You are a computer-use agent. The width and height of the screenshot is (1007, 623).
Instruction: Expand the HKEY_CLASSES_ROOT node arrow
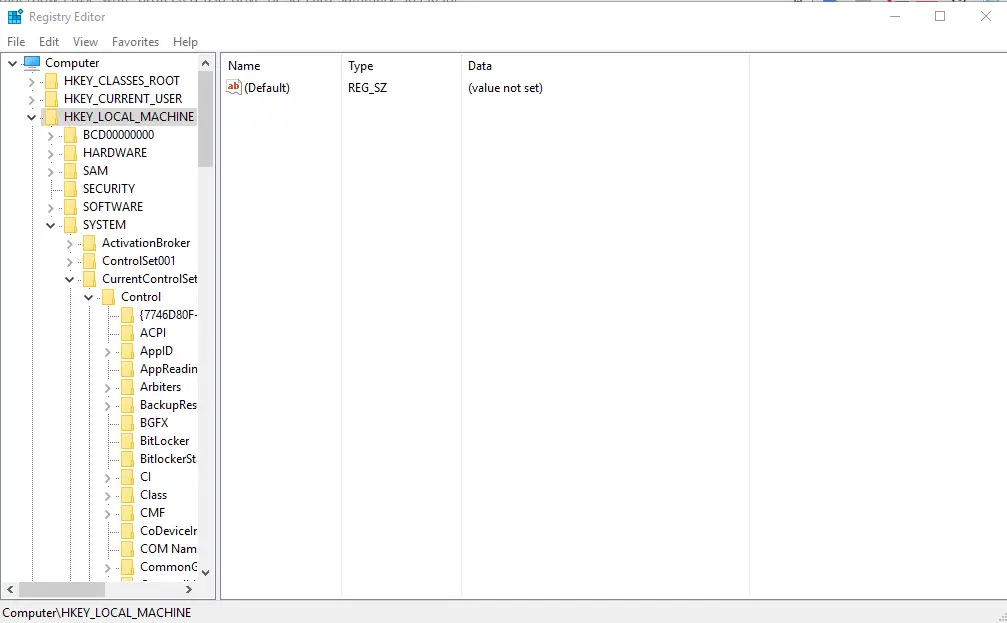pos(31,82)
